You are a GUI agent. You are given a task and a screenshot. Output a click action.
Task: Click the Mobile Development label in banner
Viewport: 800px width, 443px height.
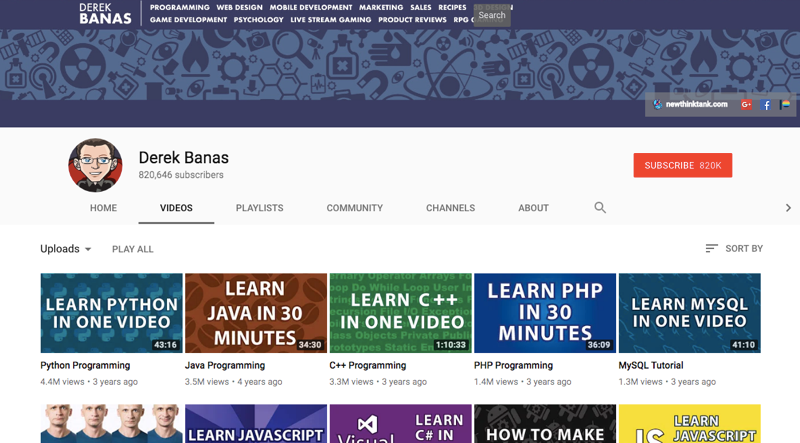click(x=311, y=8)
